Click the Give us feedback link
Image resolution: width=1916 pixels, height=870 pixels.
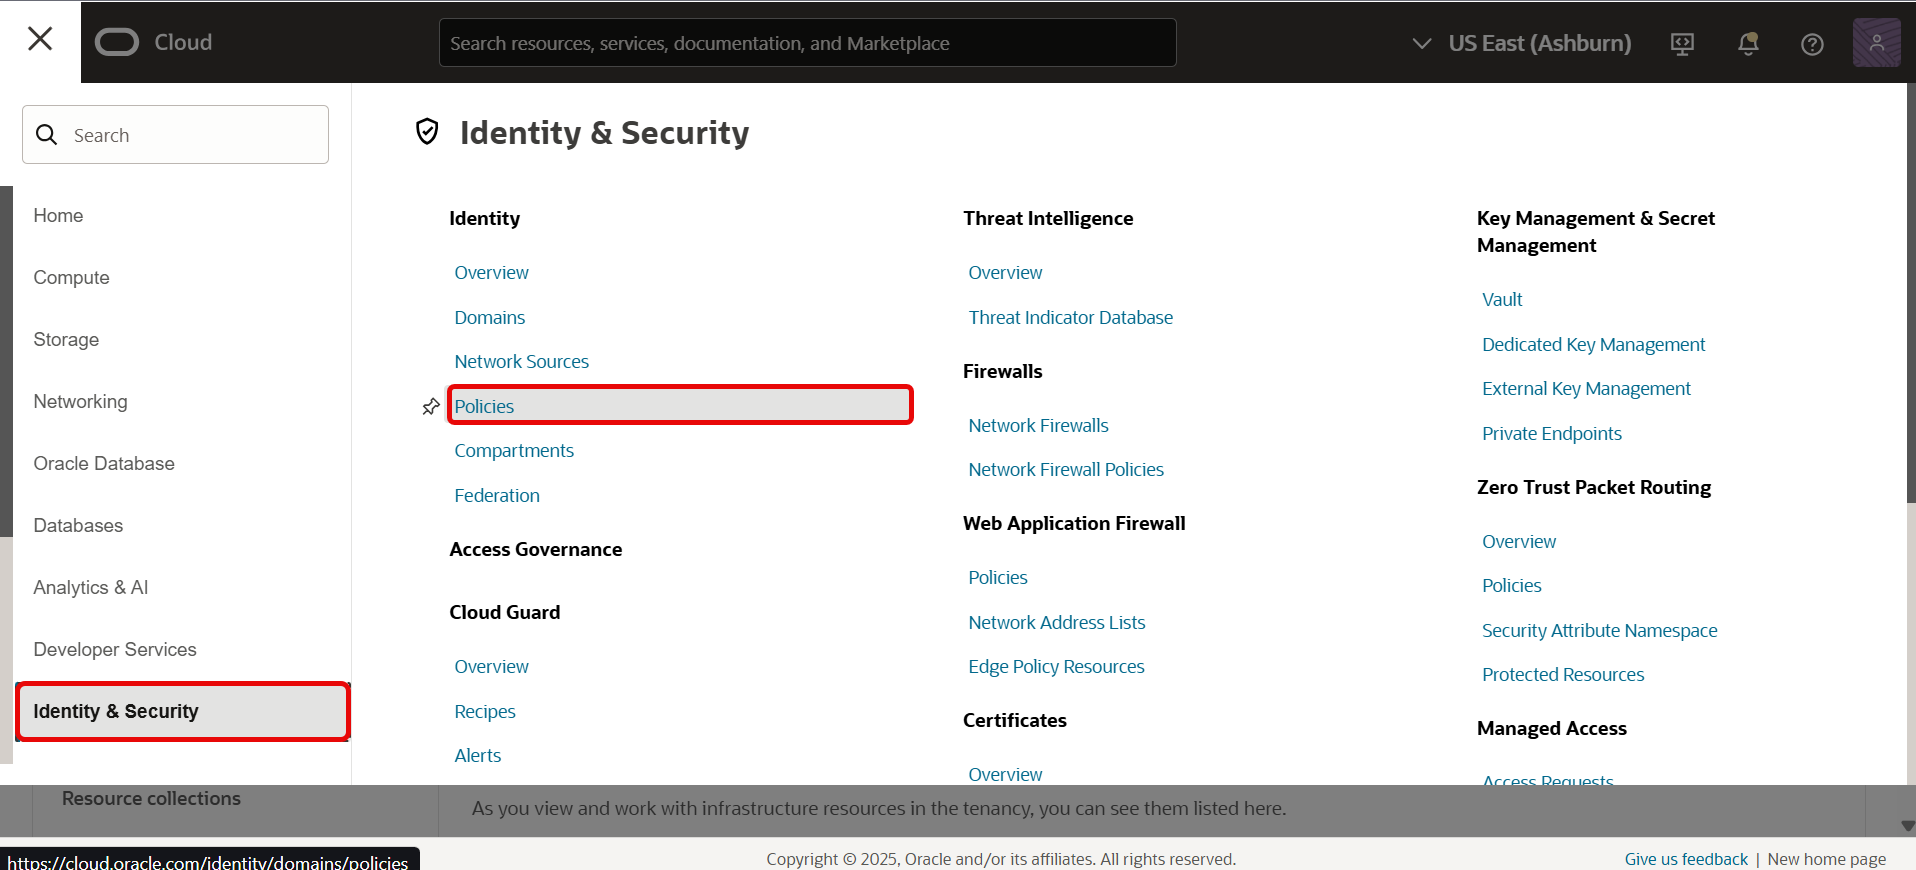point(1686,859)
